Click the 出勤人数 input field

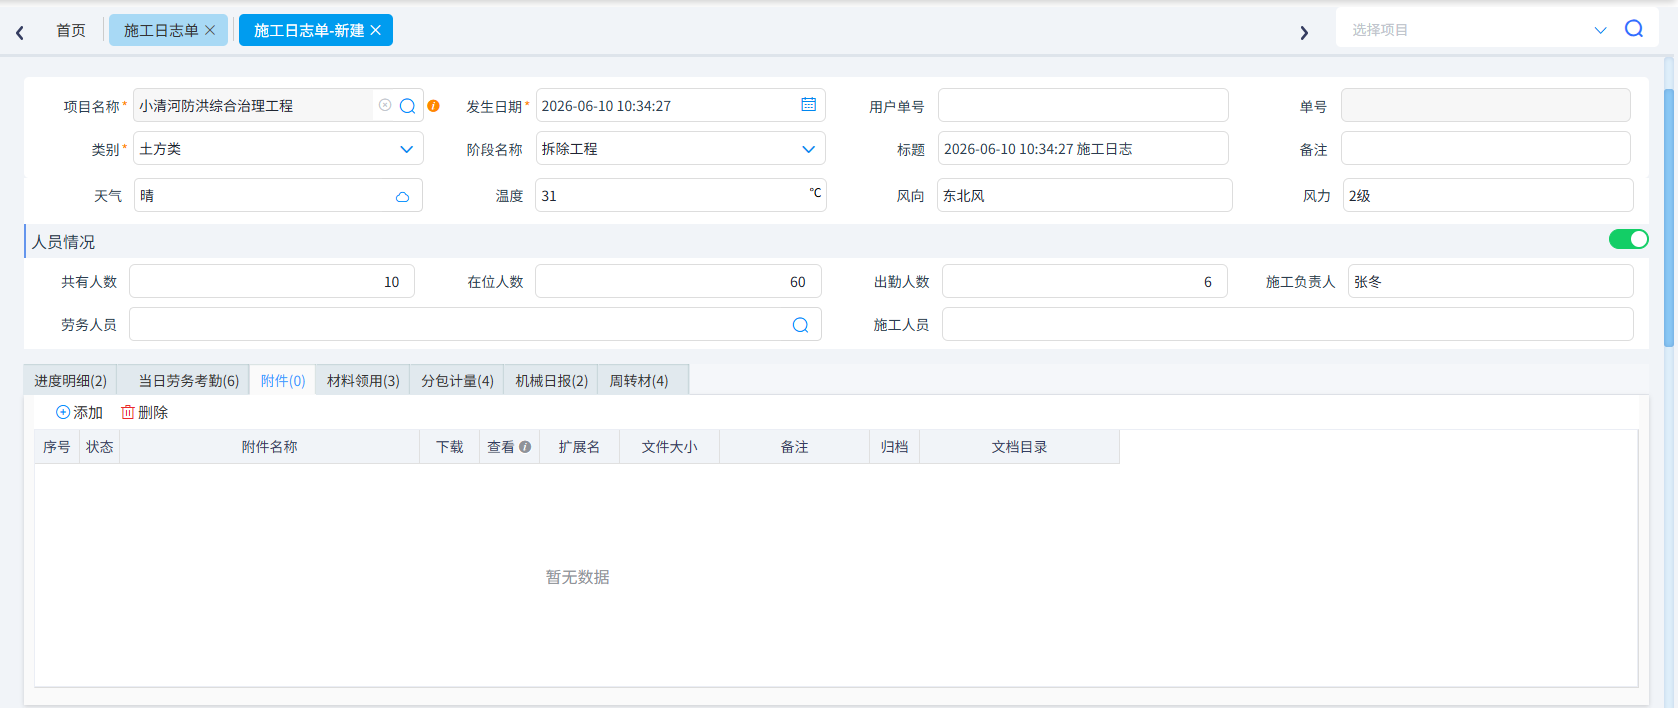click(x=1085, y=281)
